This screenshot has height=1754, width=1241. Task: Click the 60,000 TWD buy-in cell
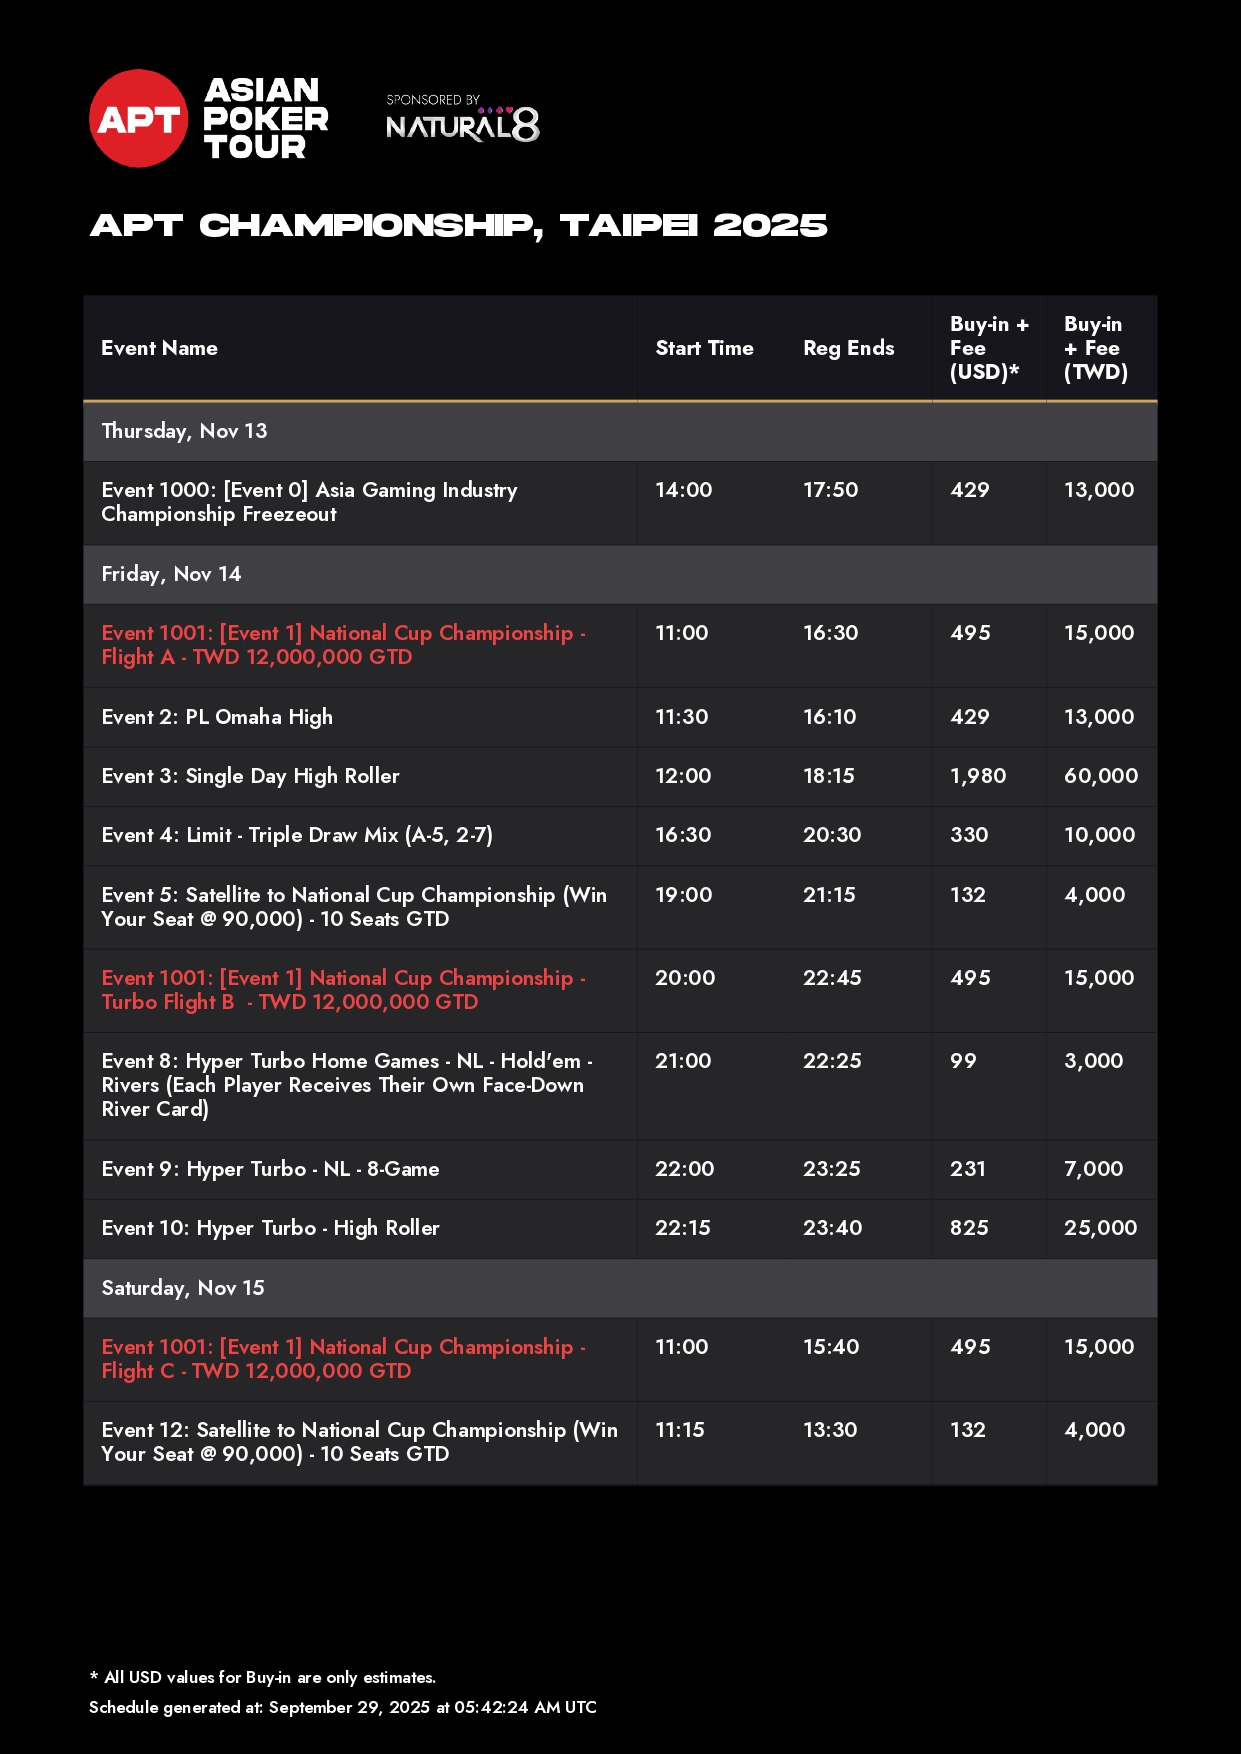[x=1100, y=776]
